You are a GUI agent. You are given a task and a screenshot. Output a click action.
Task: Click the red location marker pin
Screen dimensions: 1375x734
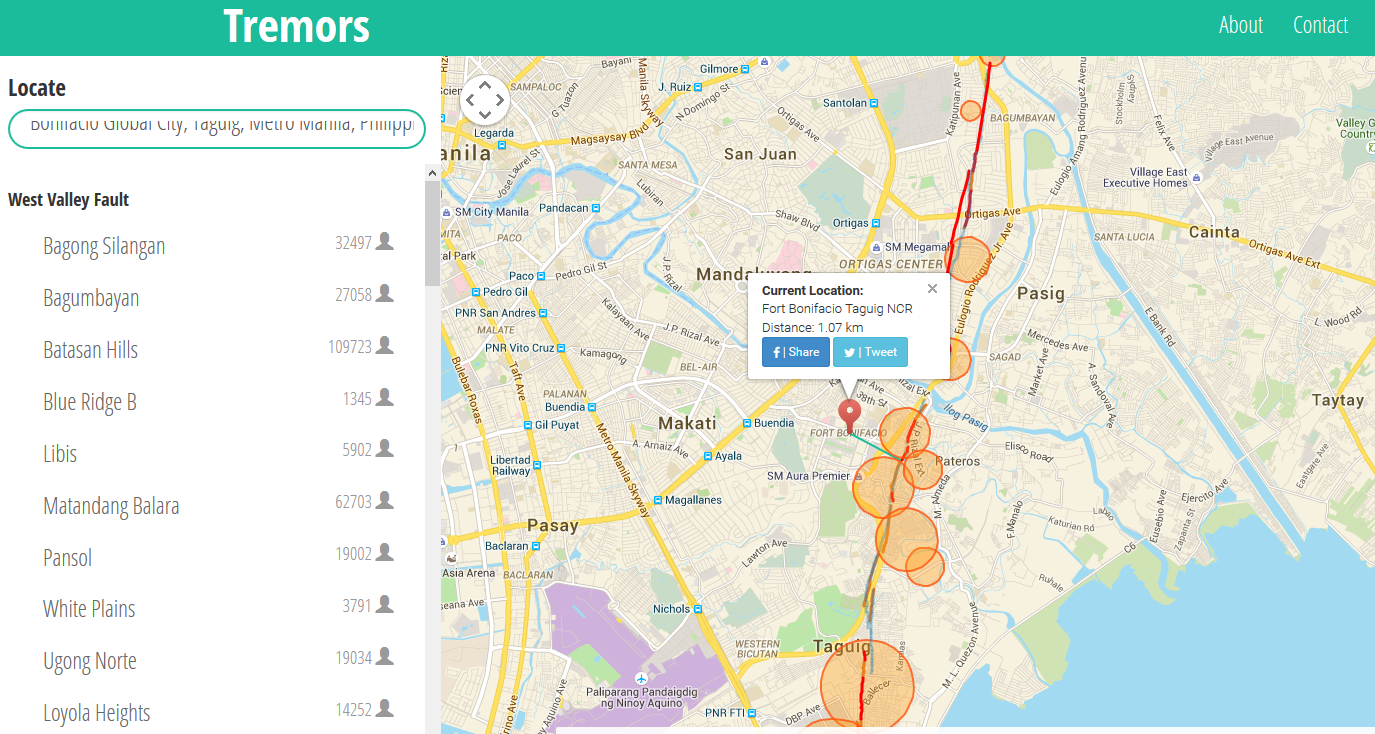pos(850,415)
